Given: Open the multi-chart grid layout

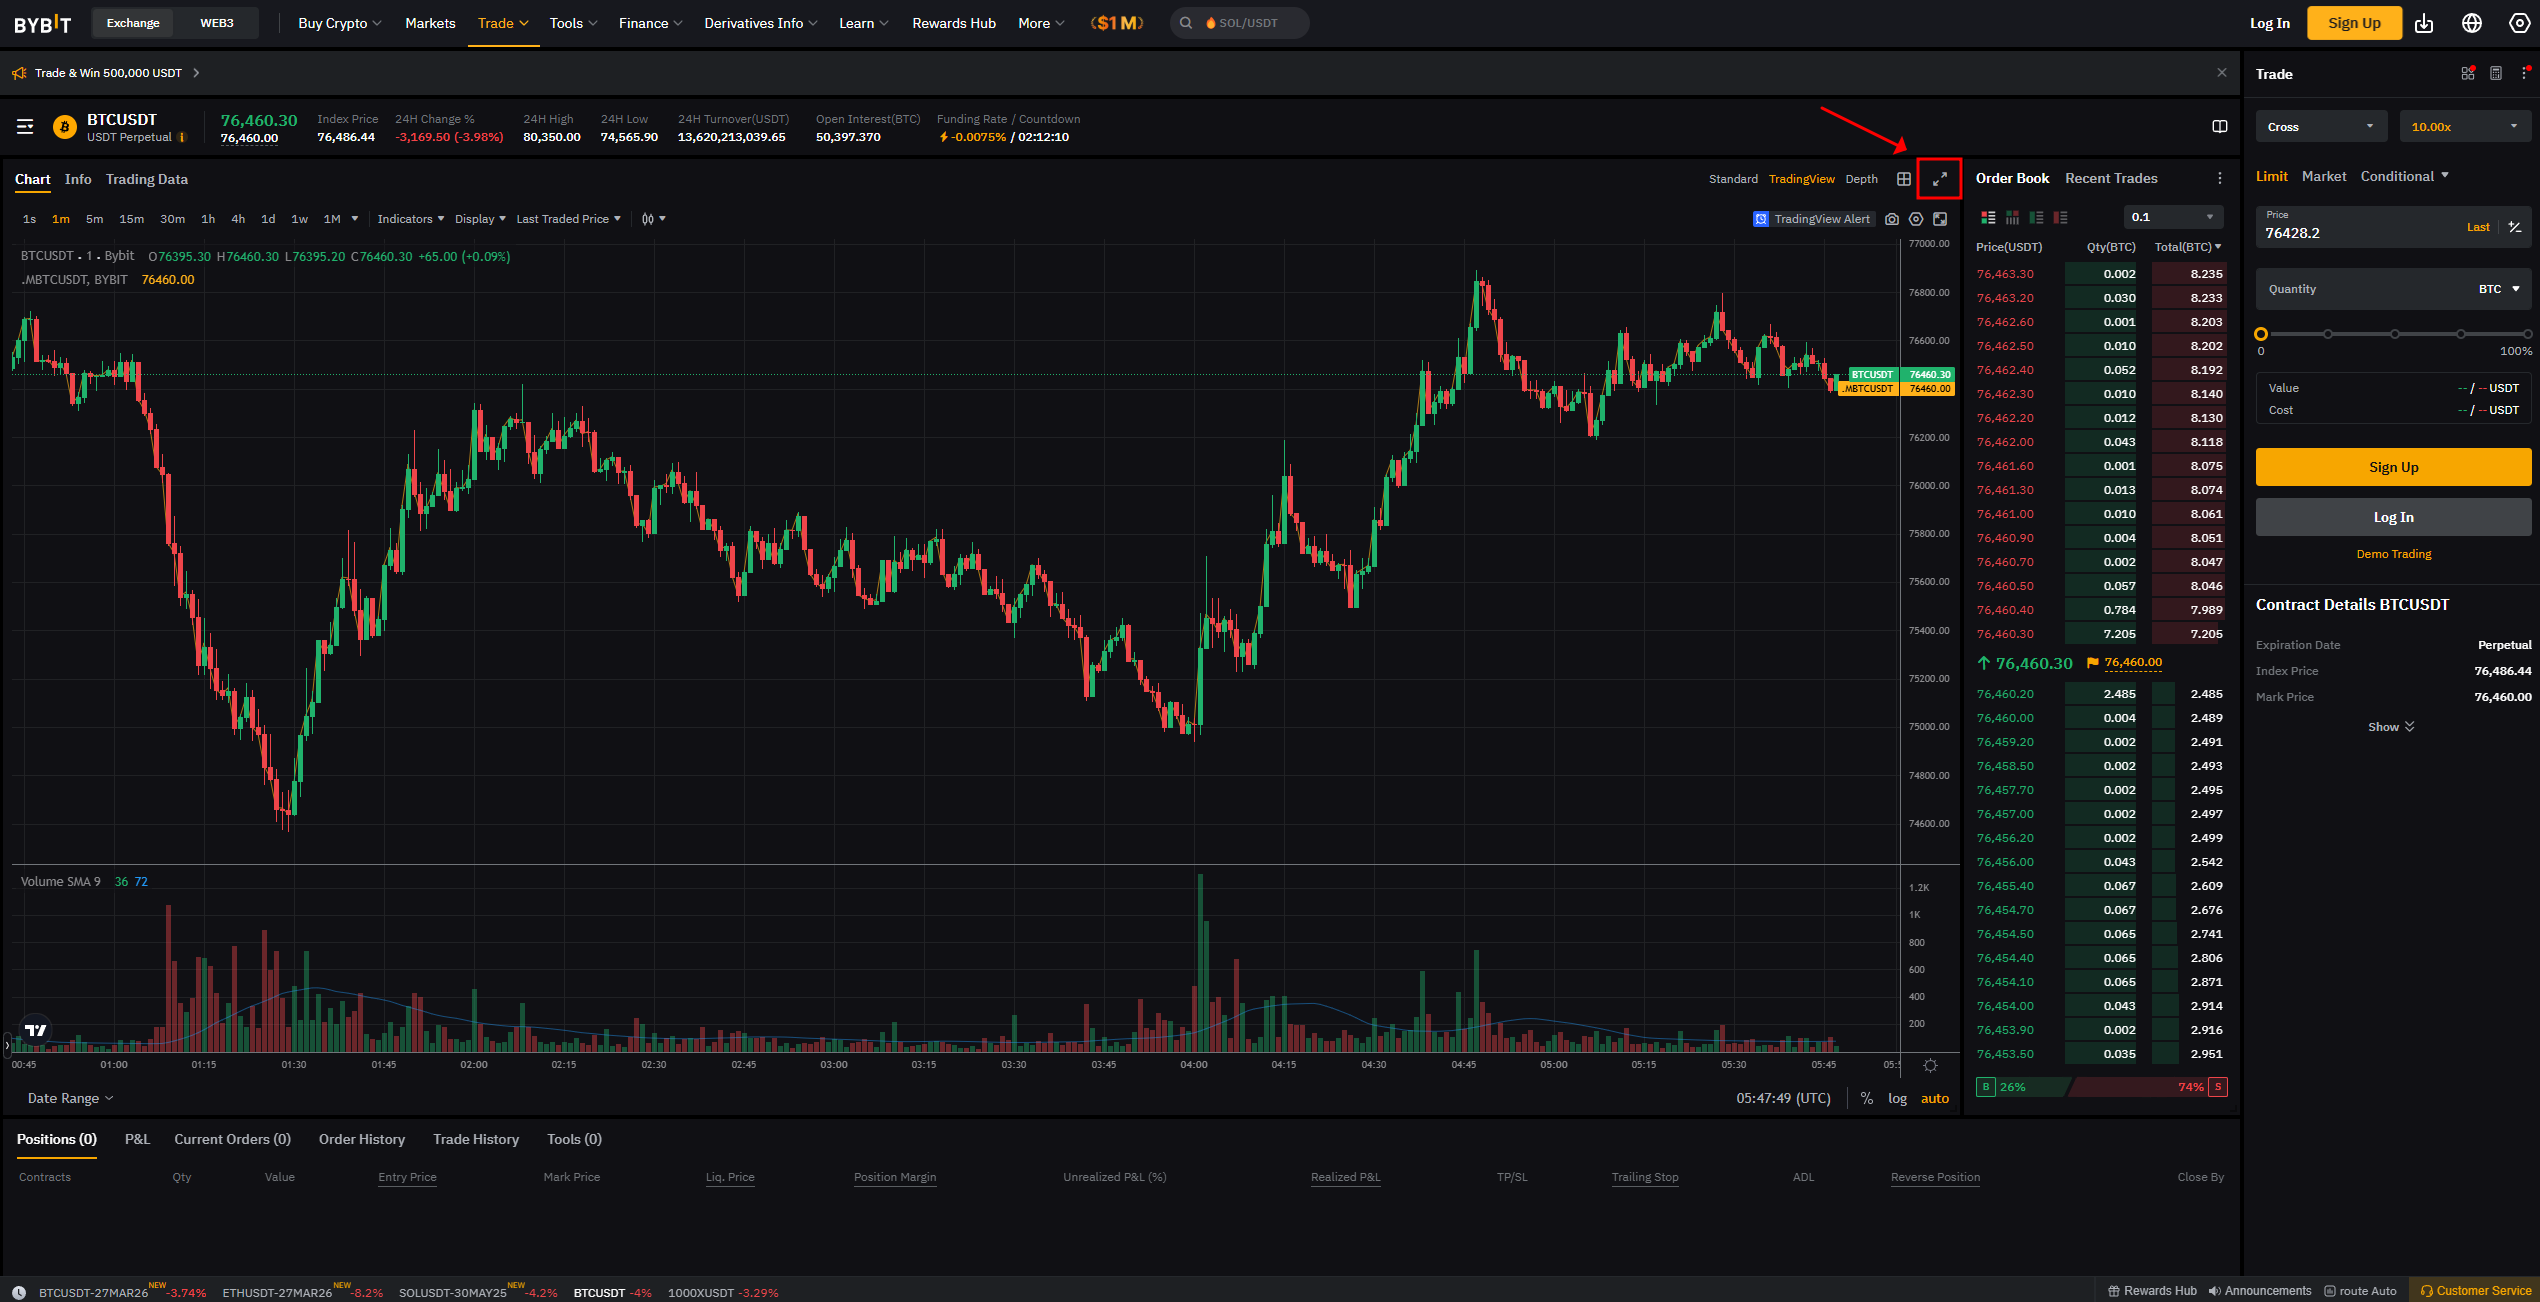Looking at the screenshot, I should [x=1904, y=179].
